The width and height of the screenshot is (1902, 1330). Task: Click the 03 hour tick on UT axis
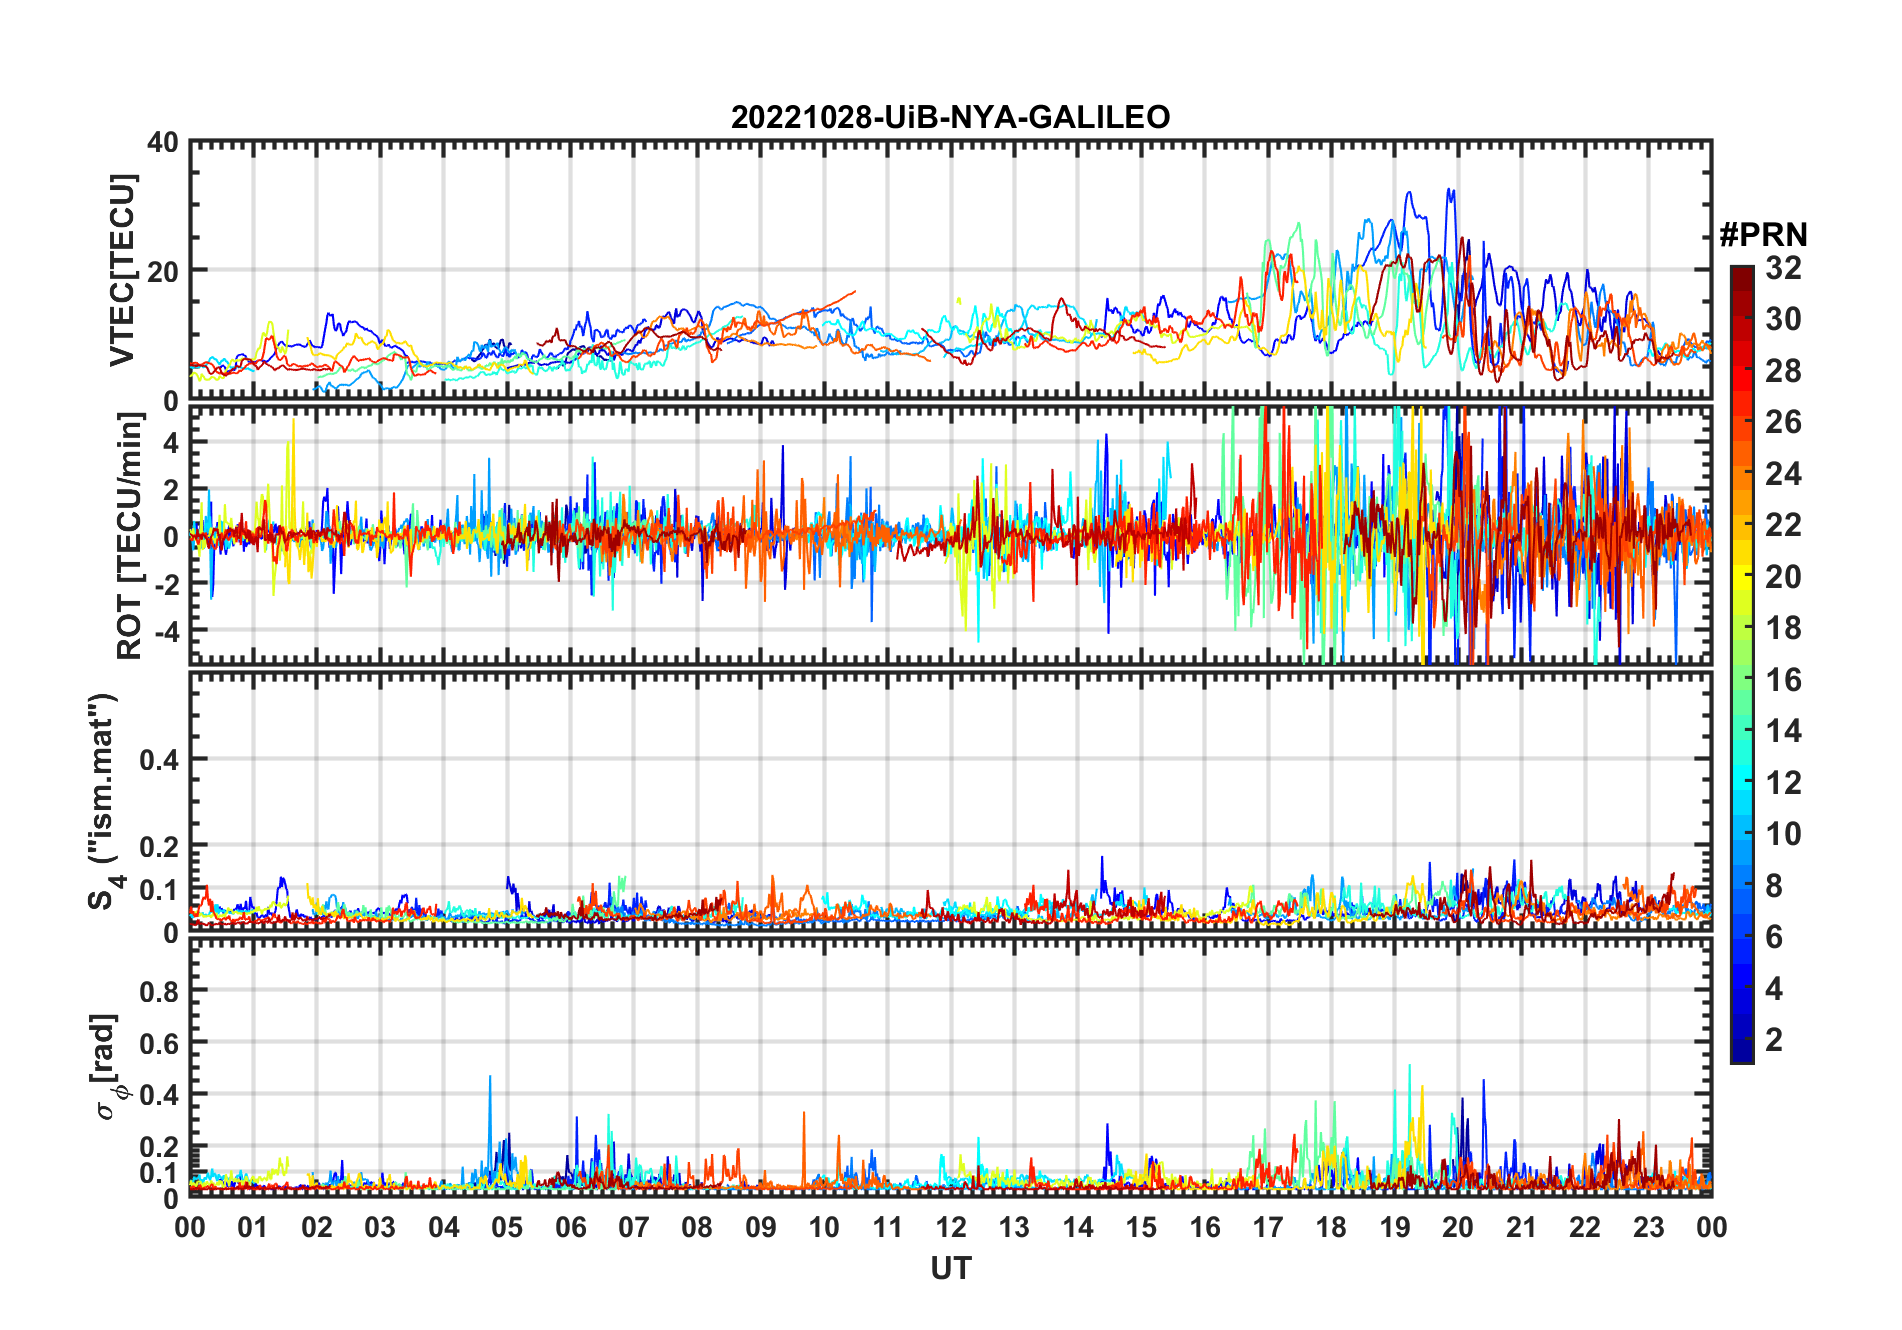click(380, 1227)
